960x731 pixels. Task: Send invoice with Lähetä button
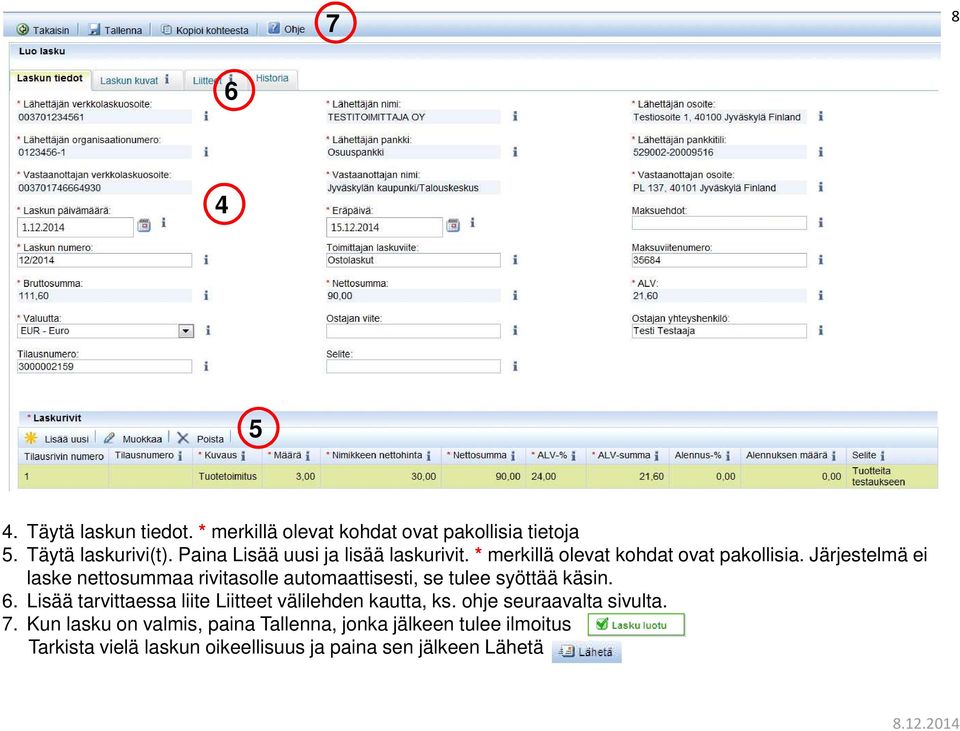click(x=587, y=652)
